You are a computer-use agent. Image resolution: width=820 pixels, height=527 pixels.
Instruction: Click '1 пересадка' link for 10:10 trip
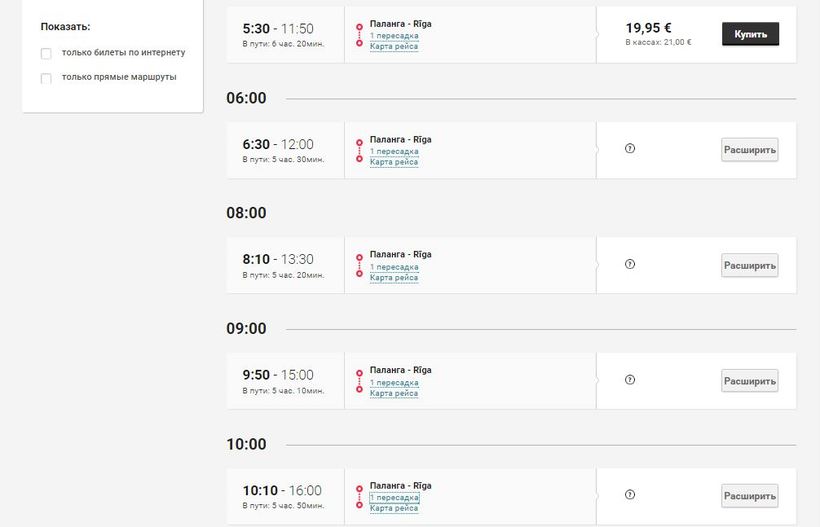pyautogui.click(x=394, y=497)
